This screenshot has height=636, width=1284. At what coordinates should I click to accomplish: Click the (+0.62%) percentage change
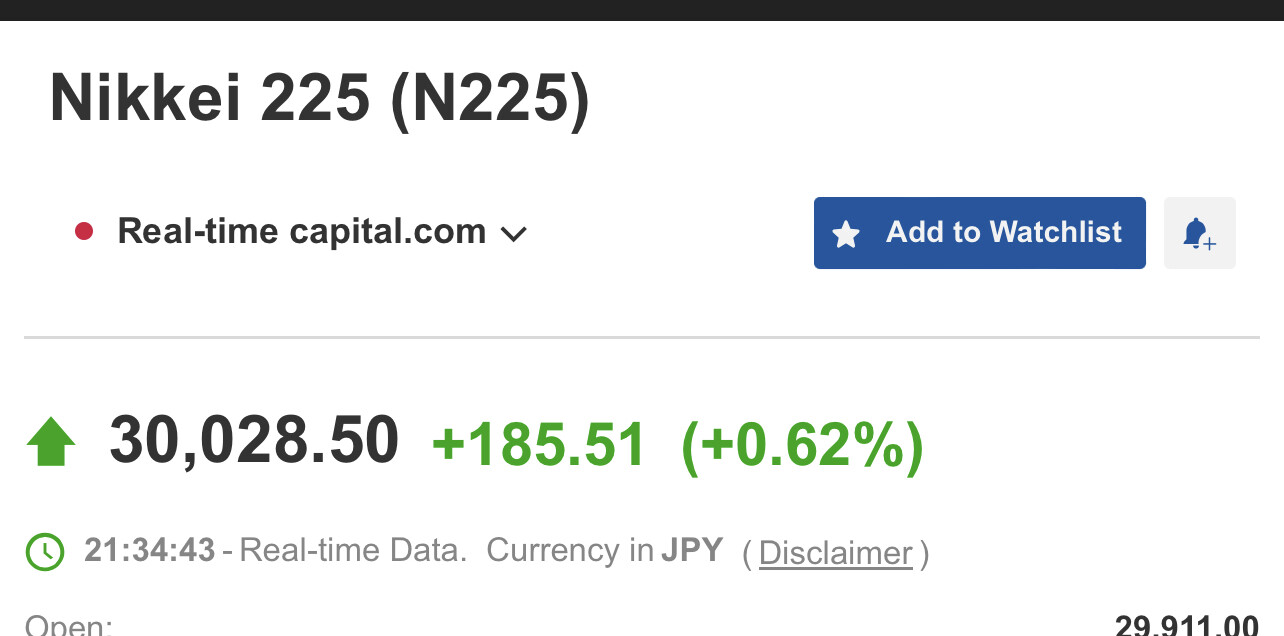802,445
